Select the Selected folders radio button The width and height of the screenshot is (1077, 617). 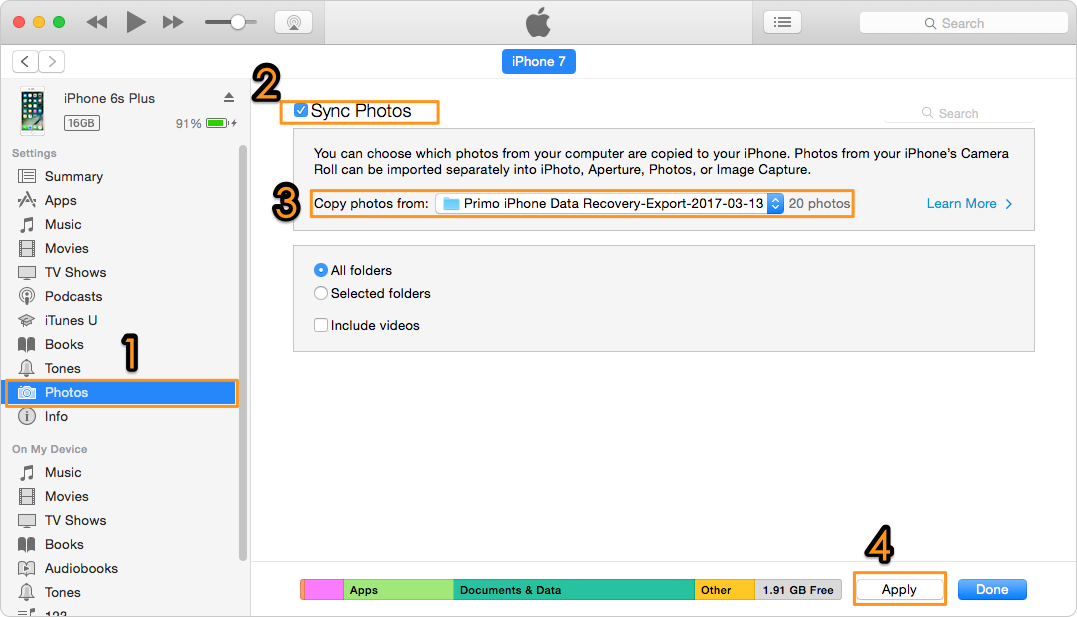point(321,293)
